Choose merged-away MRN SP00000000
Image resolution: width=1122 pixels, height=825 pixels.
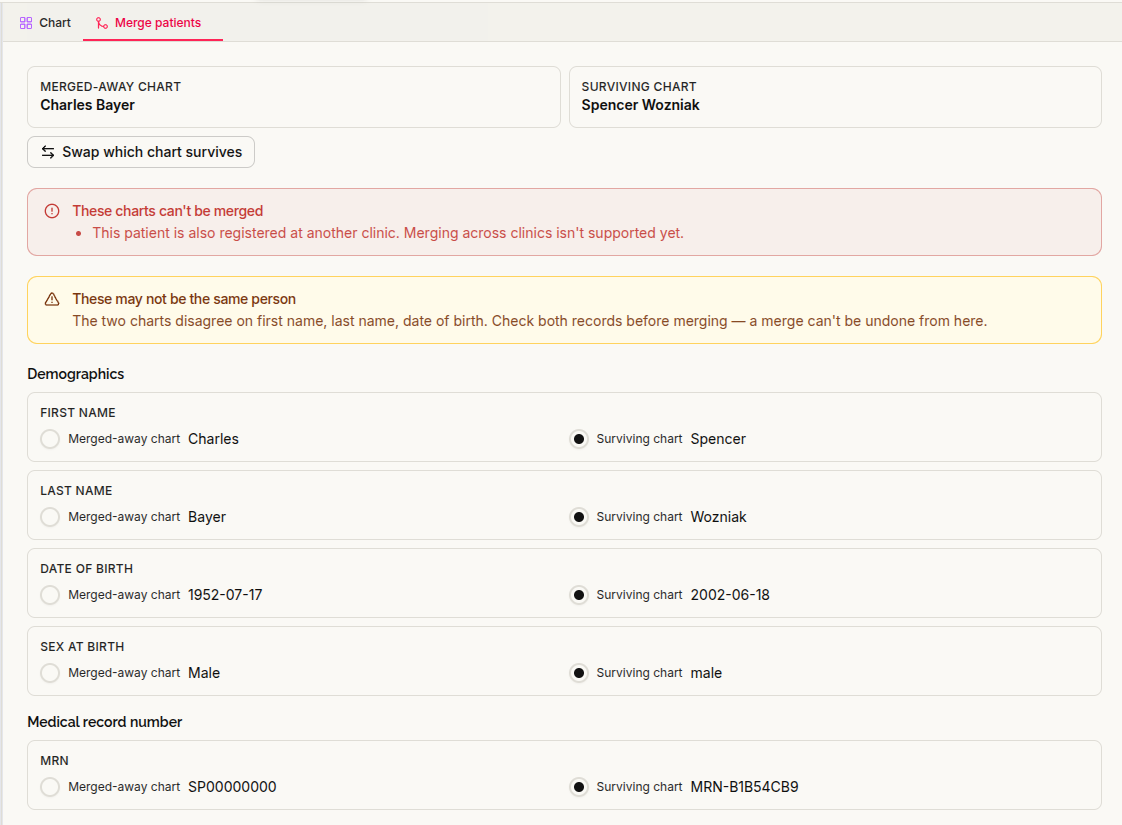[50, 786]
